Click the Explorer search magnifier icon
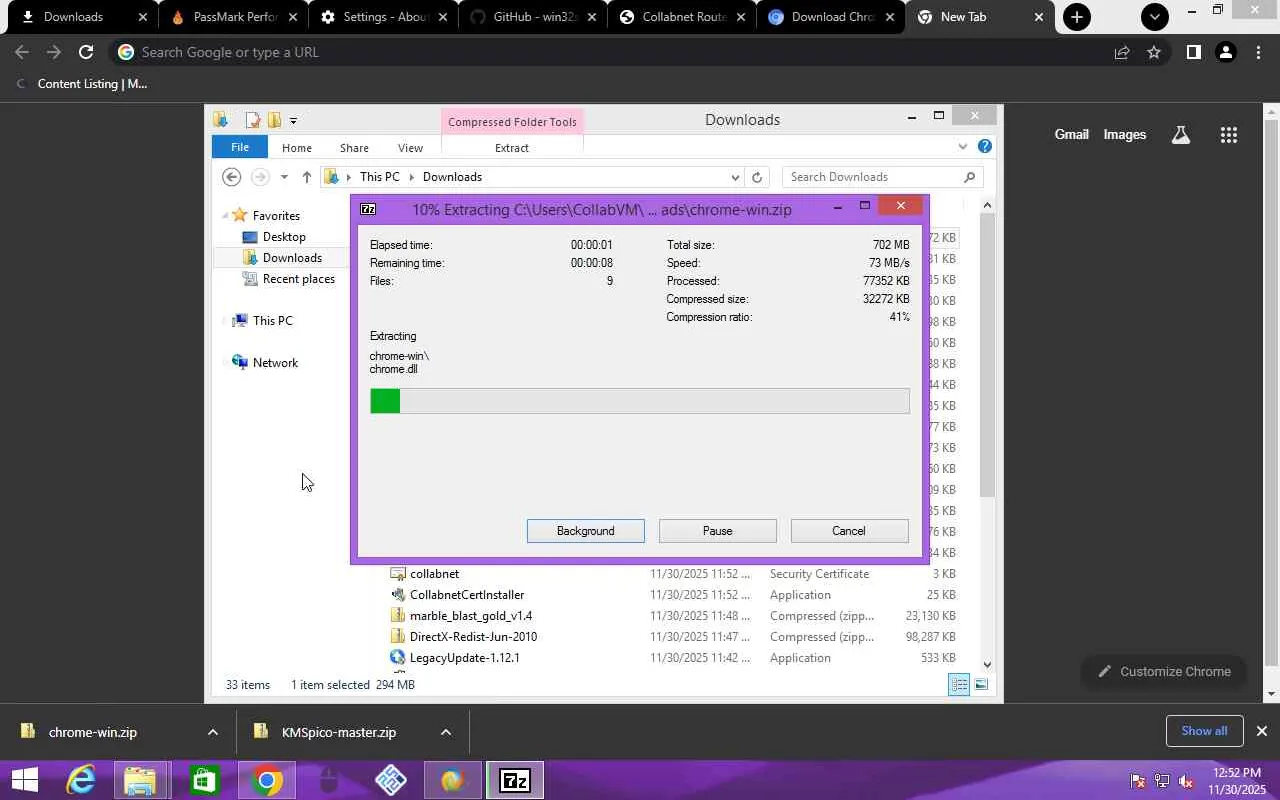1280x800 pixels. click(x=969, y=177)
